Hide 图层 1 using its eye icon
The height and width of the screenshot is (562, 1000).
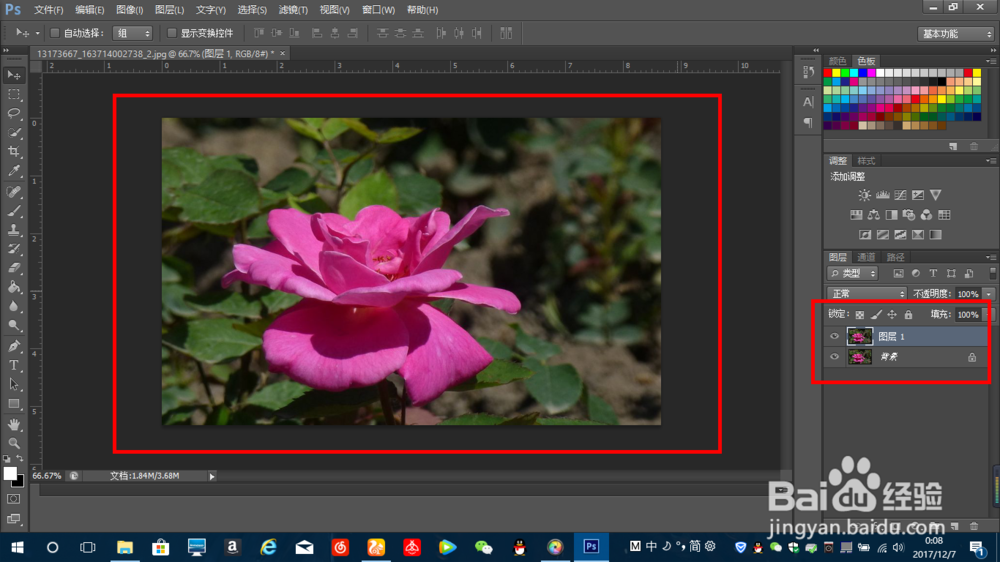(835, 337)
